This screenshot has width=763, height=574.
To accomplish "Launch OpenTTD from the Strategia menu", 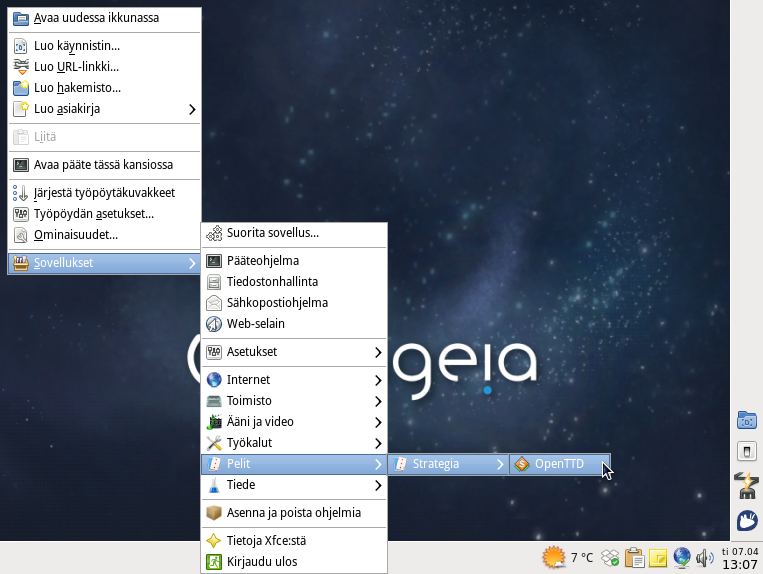I will (559, 464).
